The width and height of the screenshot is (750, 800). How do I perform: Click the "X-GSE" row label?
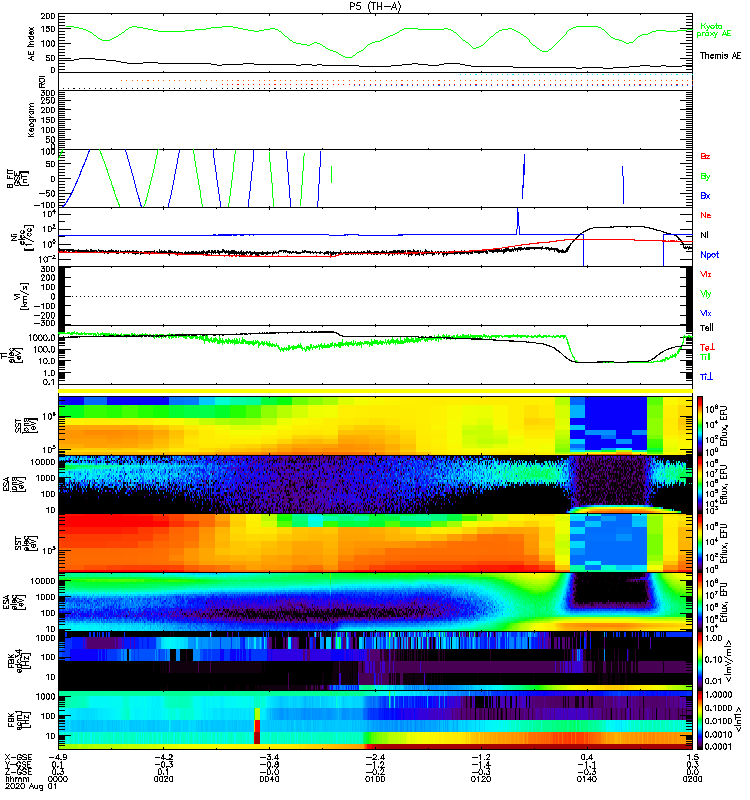point(18,758)
